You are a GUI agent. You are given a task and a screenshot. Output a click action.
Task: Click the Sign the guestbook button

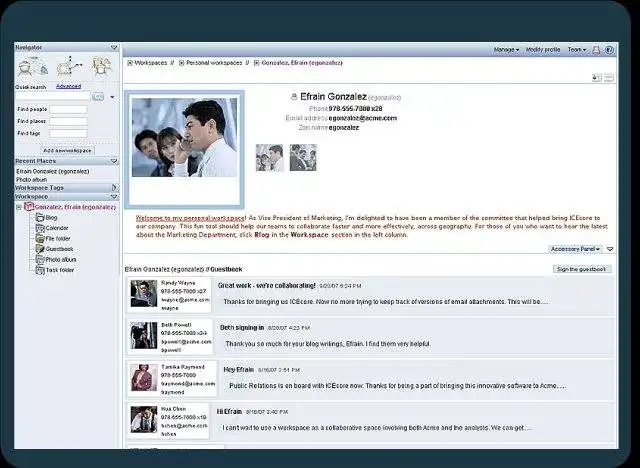[x=582, y=269]
